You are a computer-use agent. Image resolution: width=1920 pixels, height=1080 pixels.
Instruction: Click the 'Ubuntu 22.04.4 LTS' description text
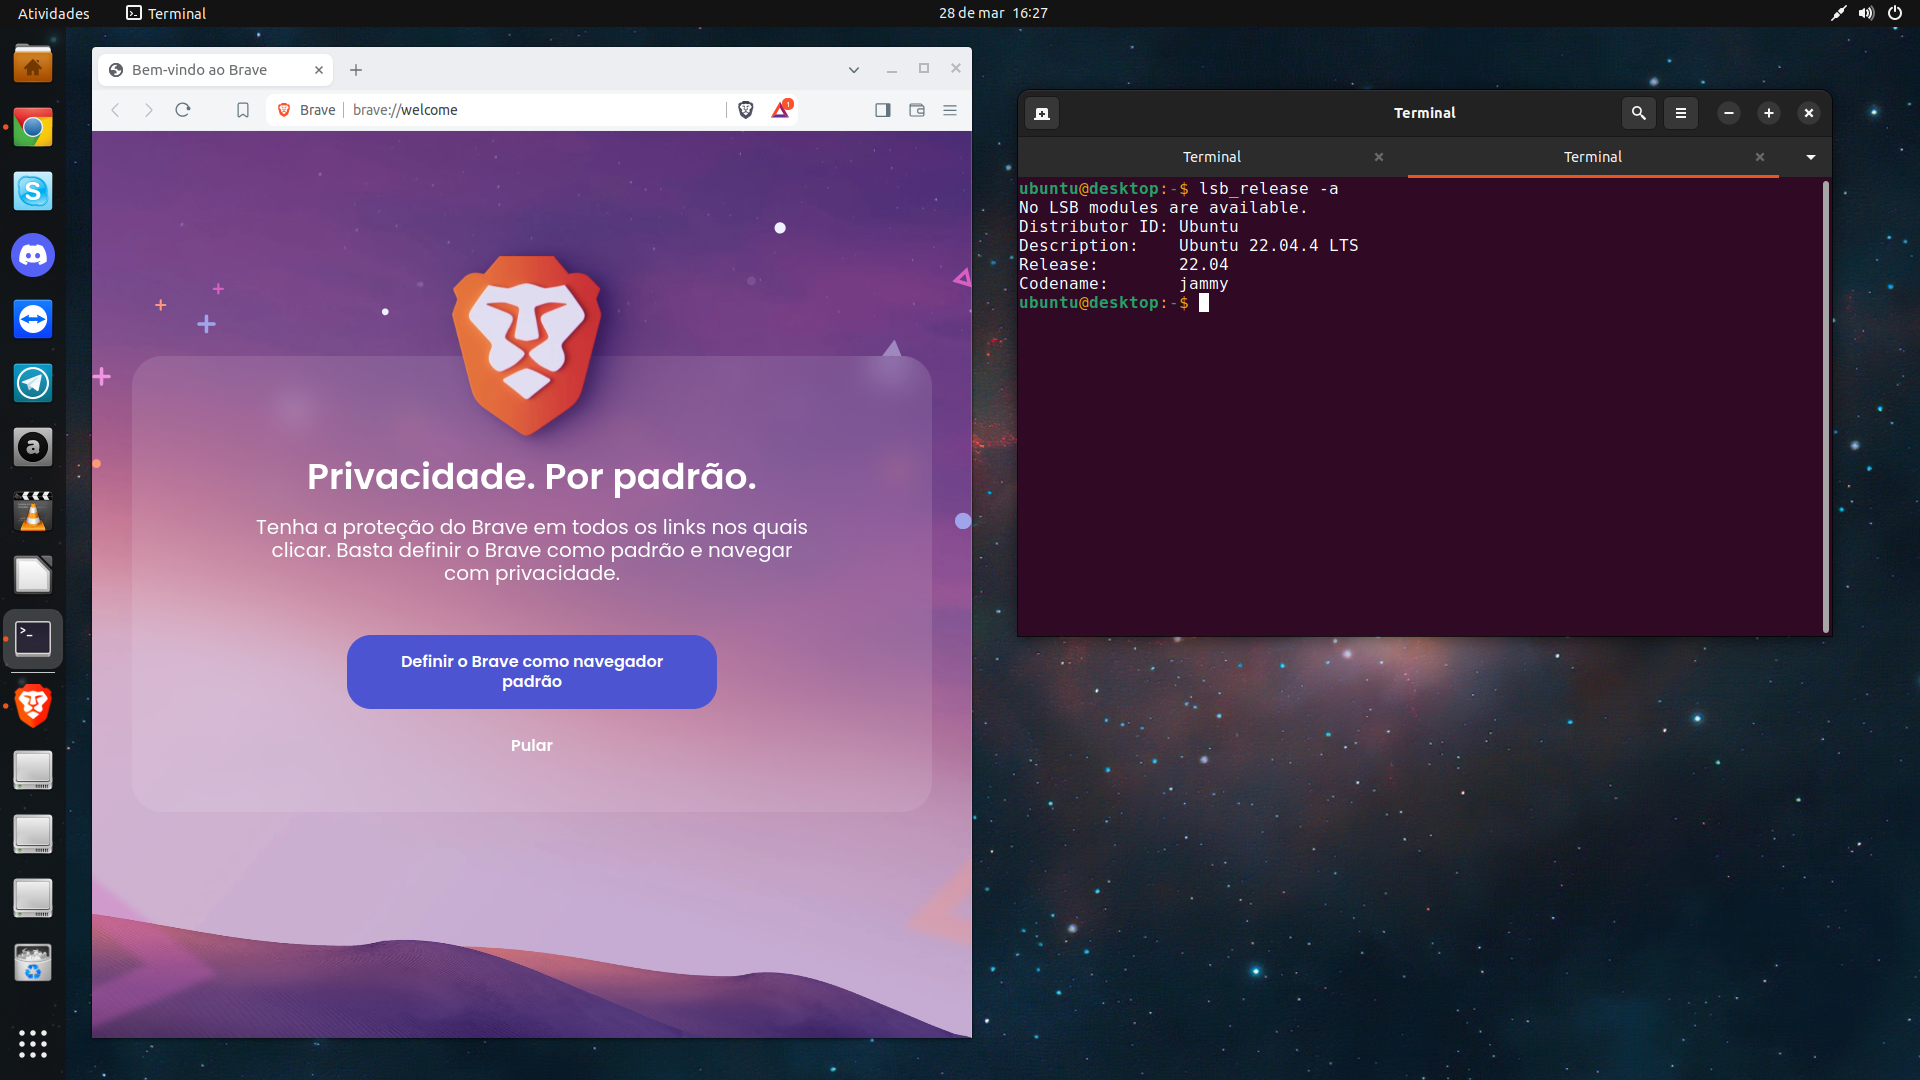click(1268, 246)
